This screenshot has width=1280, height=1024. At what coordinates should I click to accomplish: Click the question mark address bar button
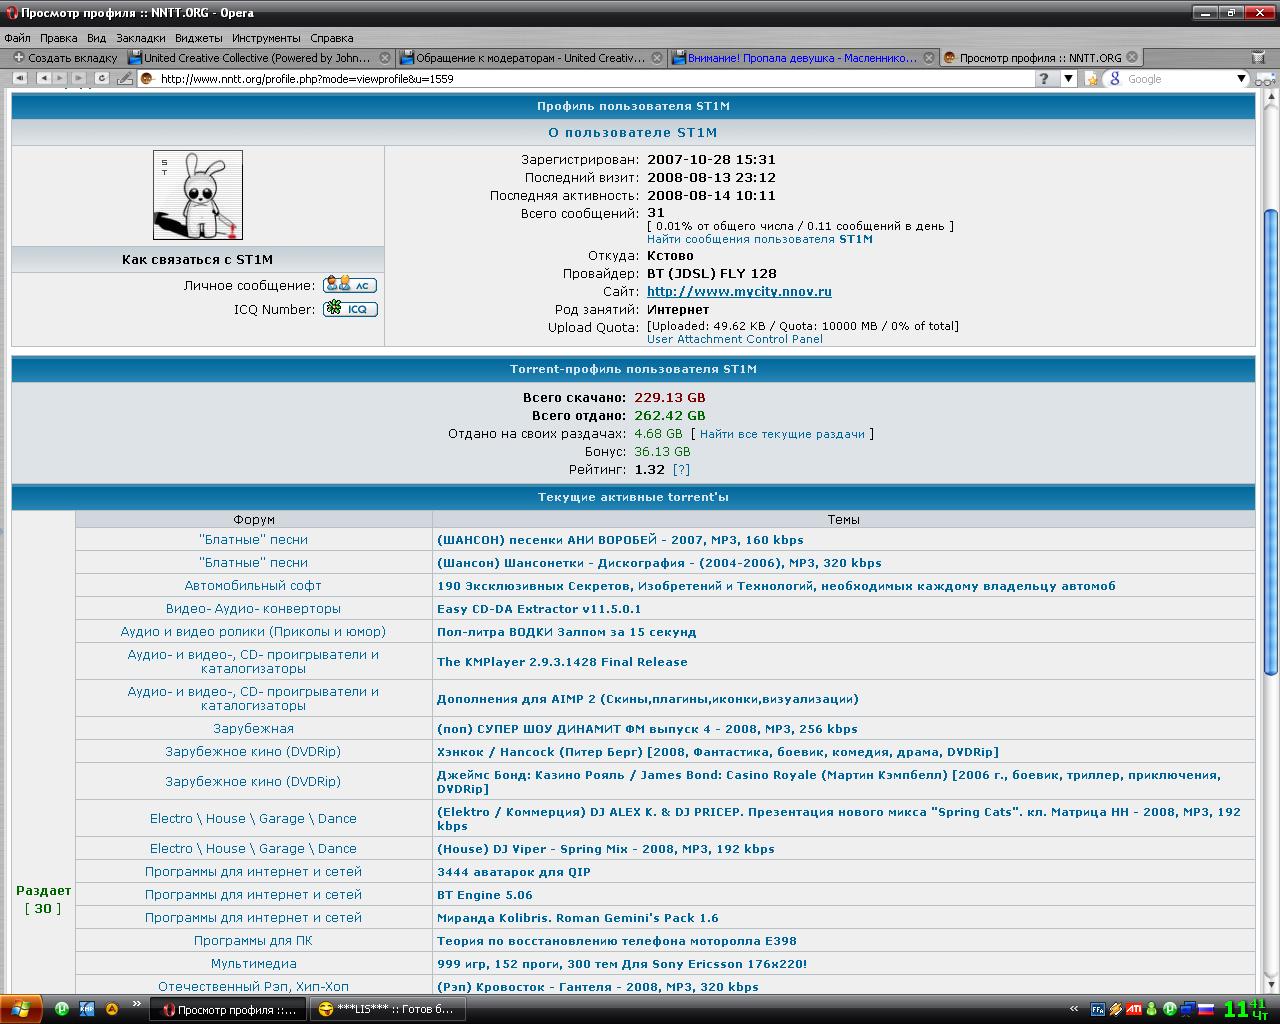coord(1044,78)
